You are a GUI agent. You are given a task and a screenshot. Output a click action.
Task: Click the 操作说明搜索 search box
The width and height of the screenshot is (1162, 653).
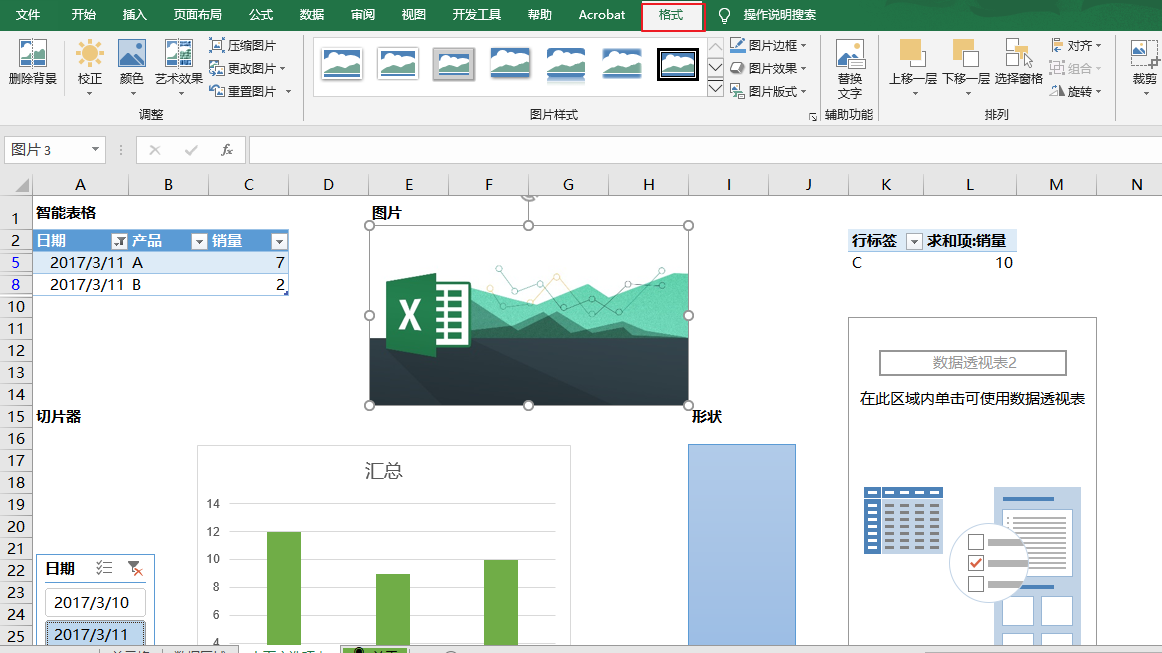tap(780, 15)
